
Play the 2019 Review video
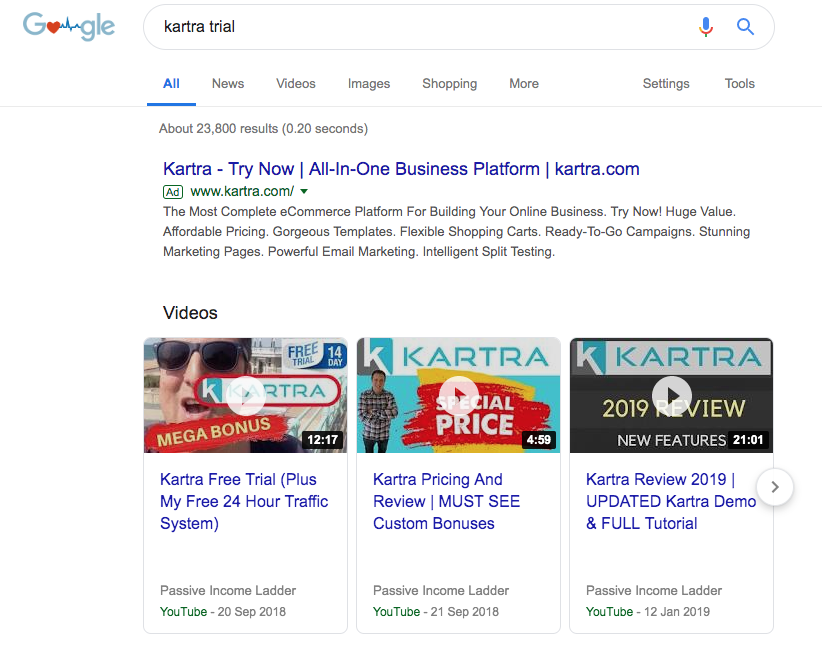tap(671, 394)
